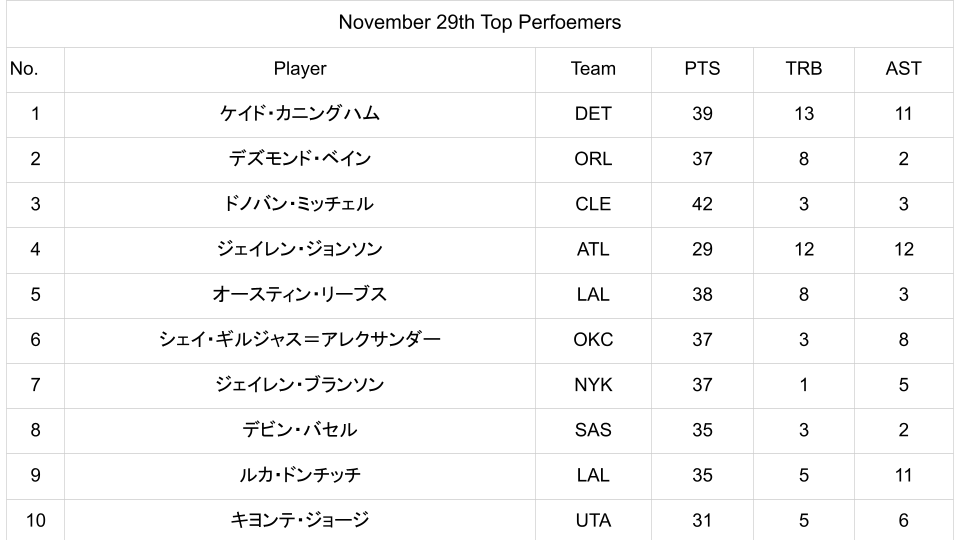Select the "Team" column header cell
The height and width of the screenshot is (540, 960).
point(593,69)
